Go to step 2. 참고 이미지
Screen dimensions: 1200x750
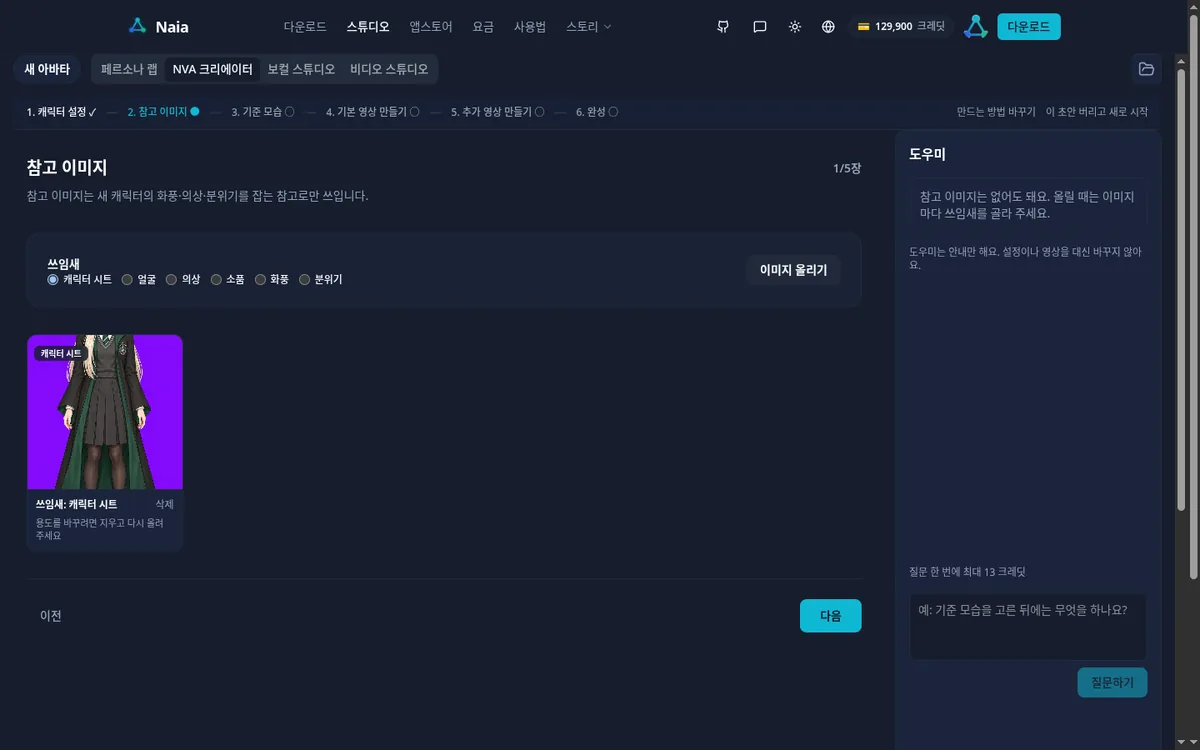click(163, 112)
